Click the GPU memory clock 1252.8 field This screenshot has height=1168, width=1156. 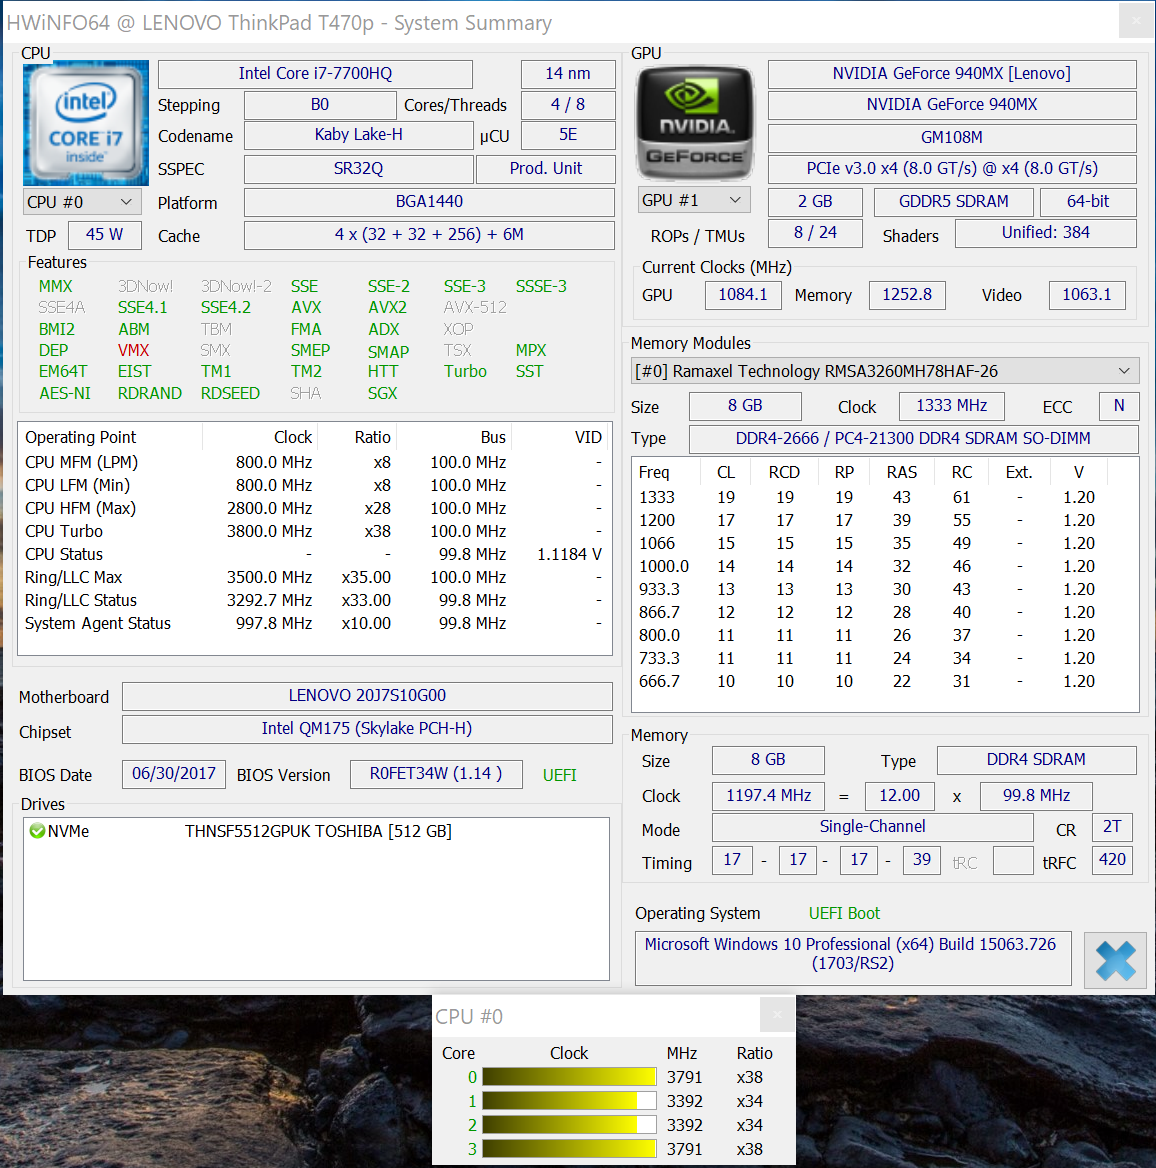(907, 295)
